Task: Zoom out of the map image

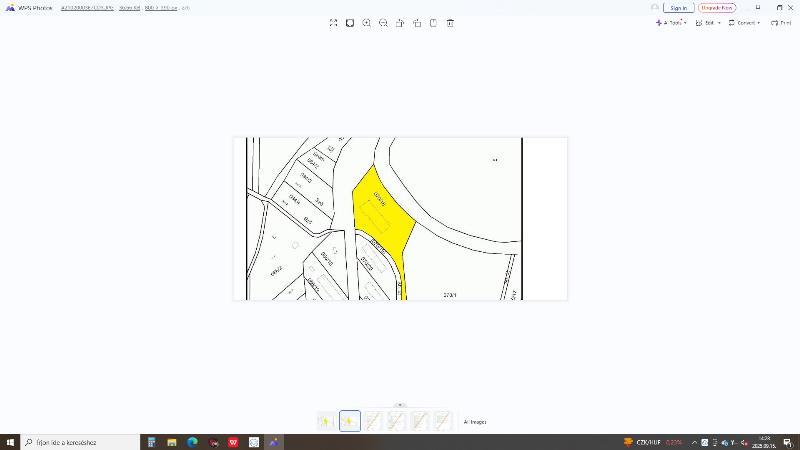Action: point(383,23)
